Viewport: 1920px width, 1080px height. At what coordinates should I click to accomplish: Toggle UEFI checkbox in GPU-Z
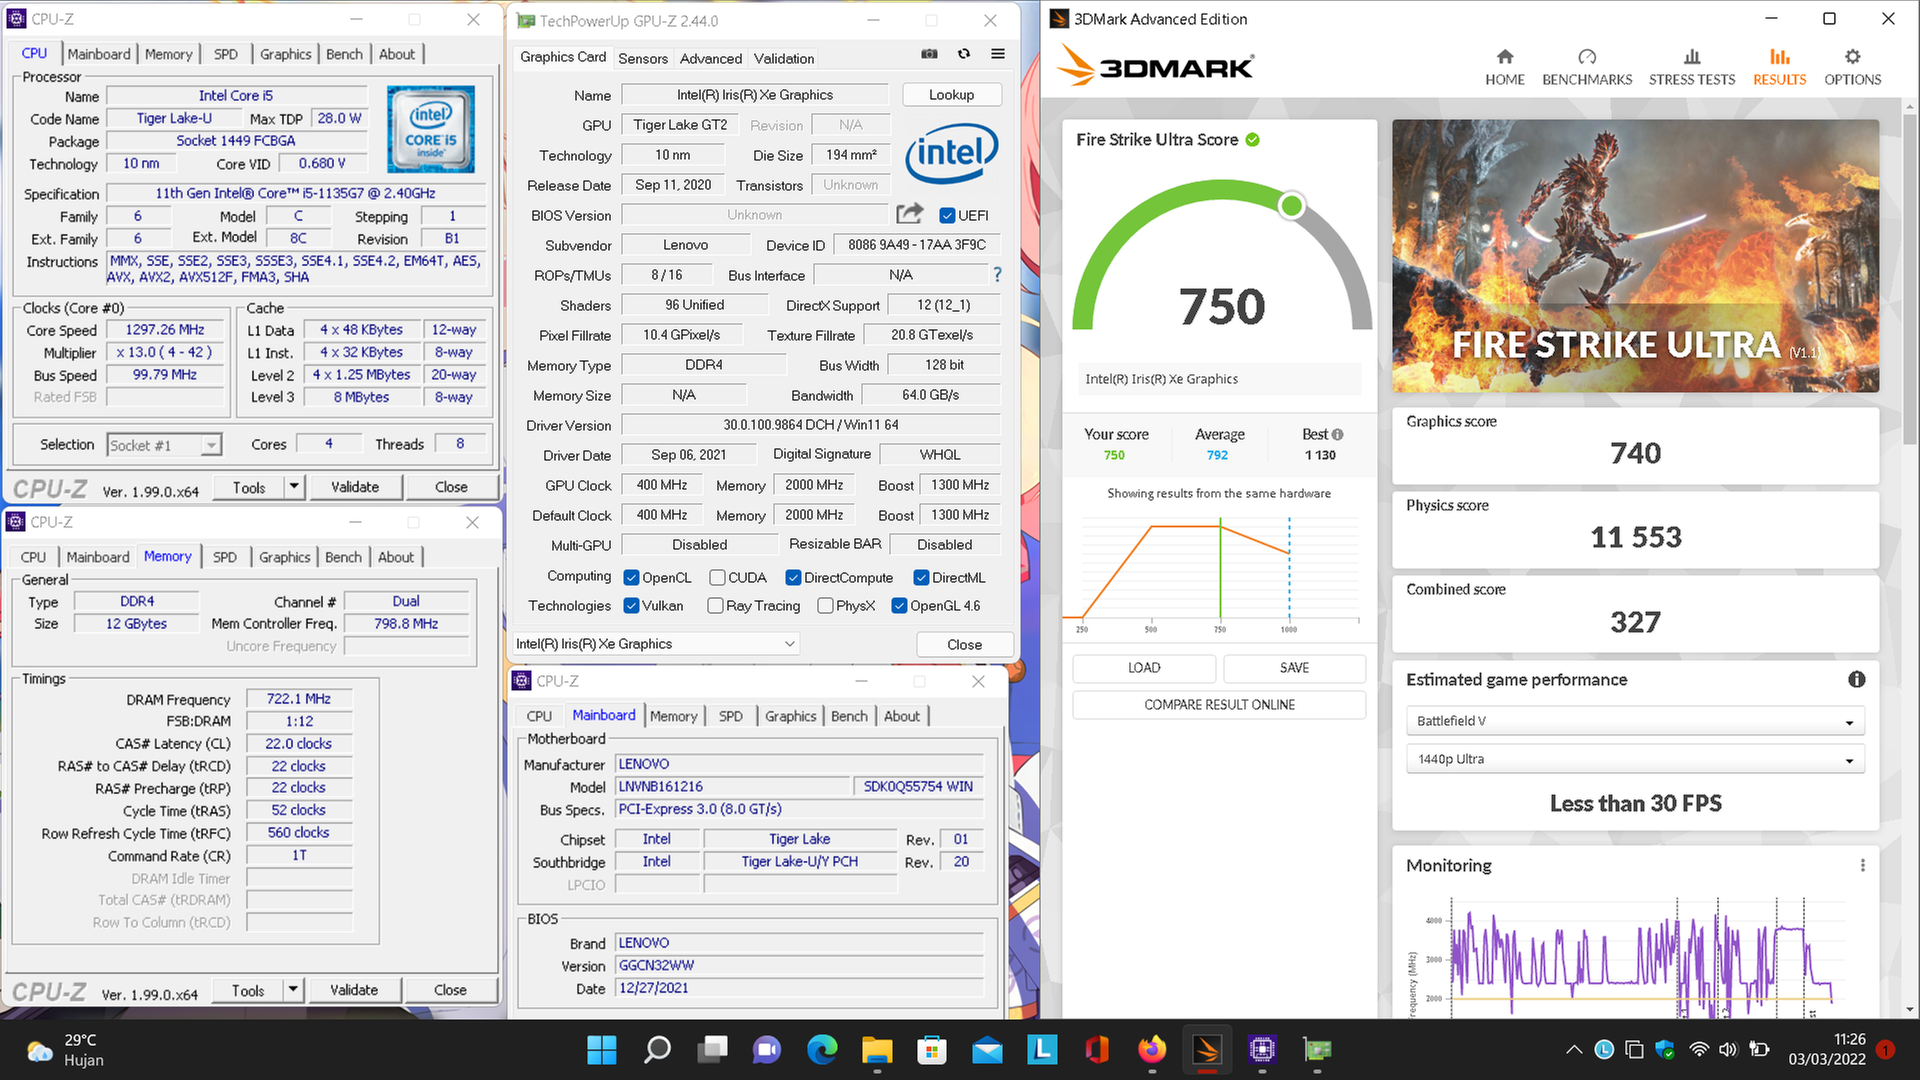tap(947, 215)
